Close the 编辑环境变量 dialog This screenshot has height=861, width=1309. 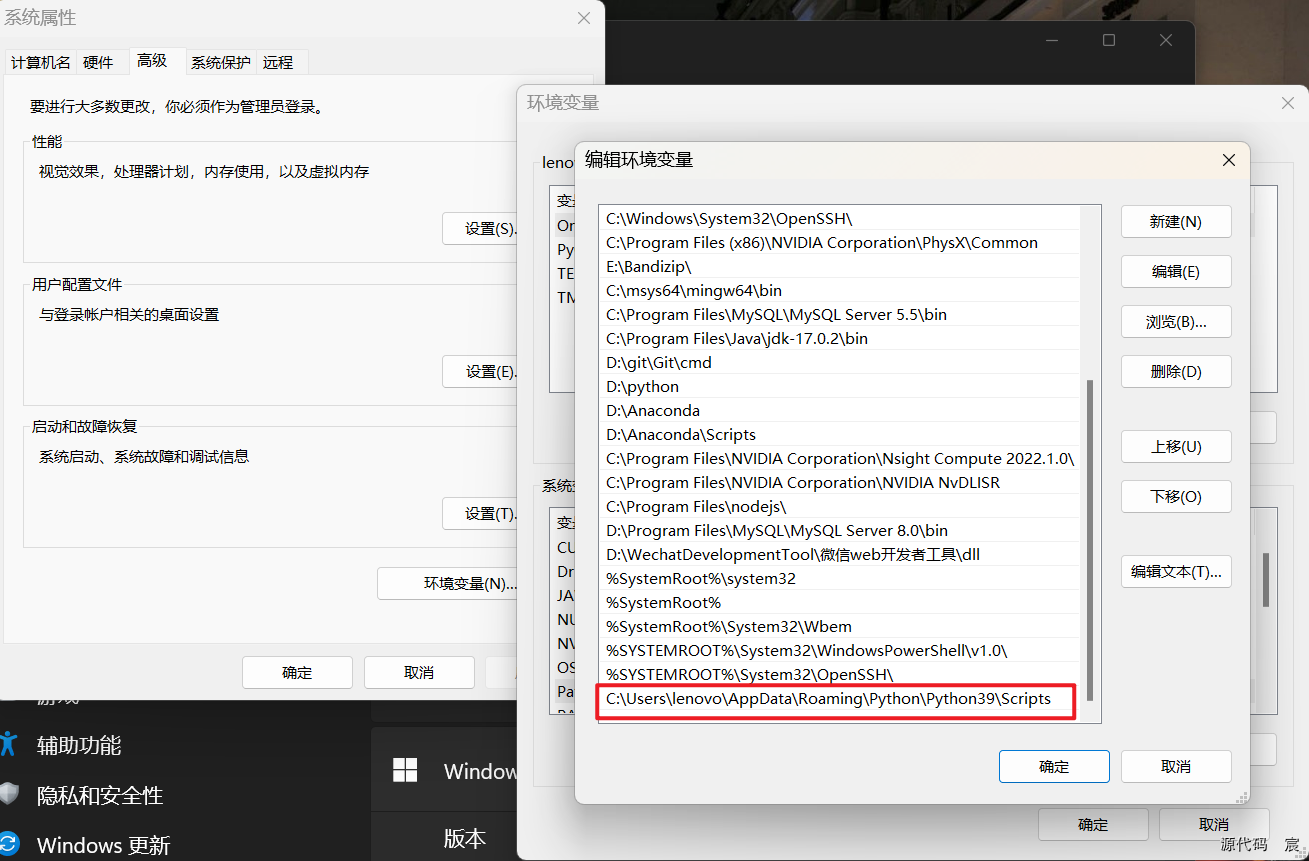coord(1228,160)
